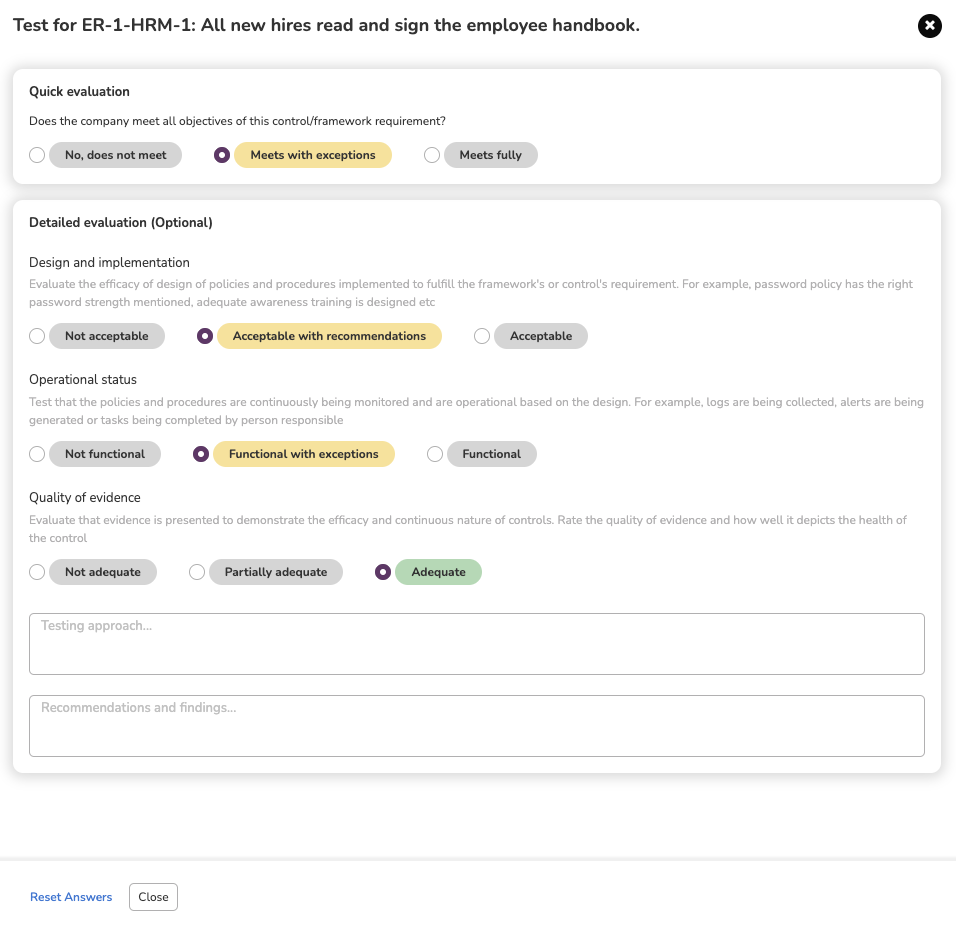Choose 'Functional with exceptions' radio button
956x925 pixels.
201,454
